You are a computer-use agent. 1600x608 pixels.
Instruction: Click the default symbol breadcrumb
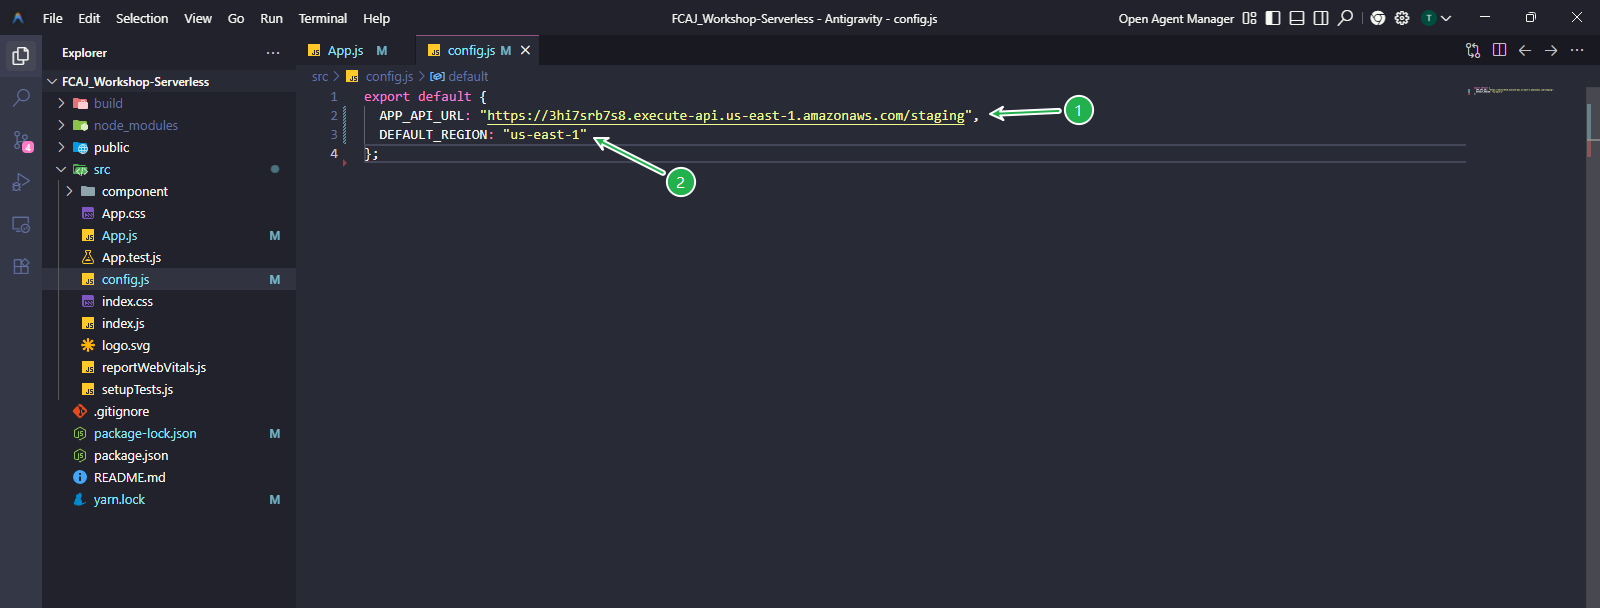(x=459, y=76)
